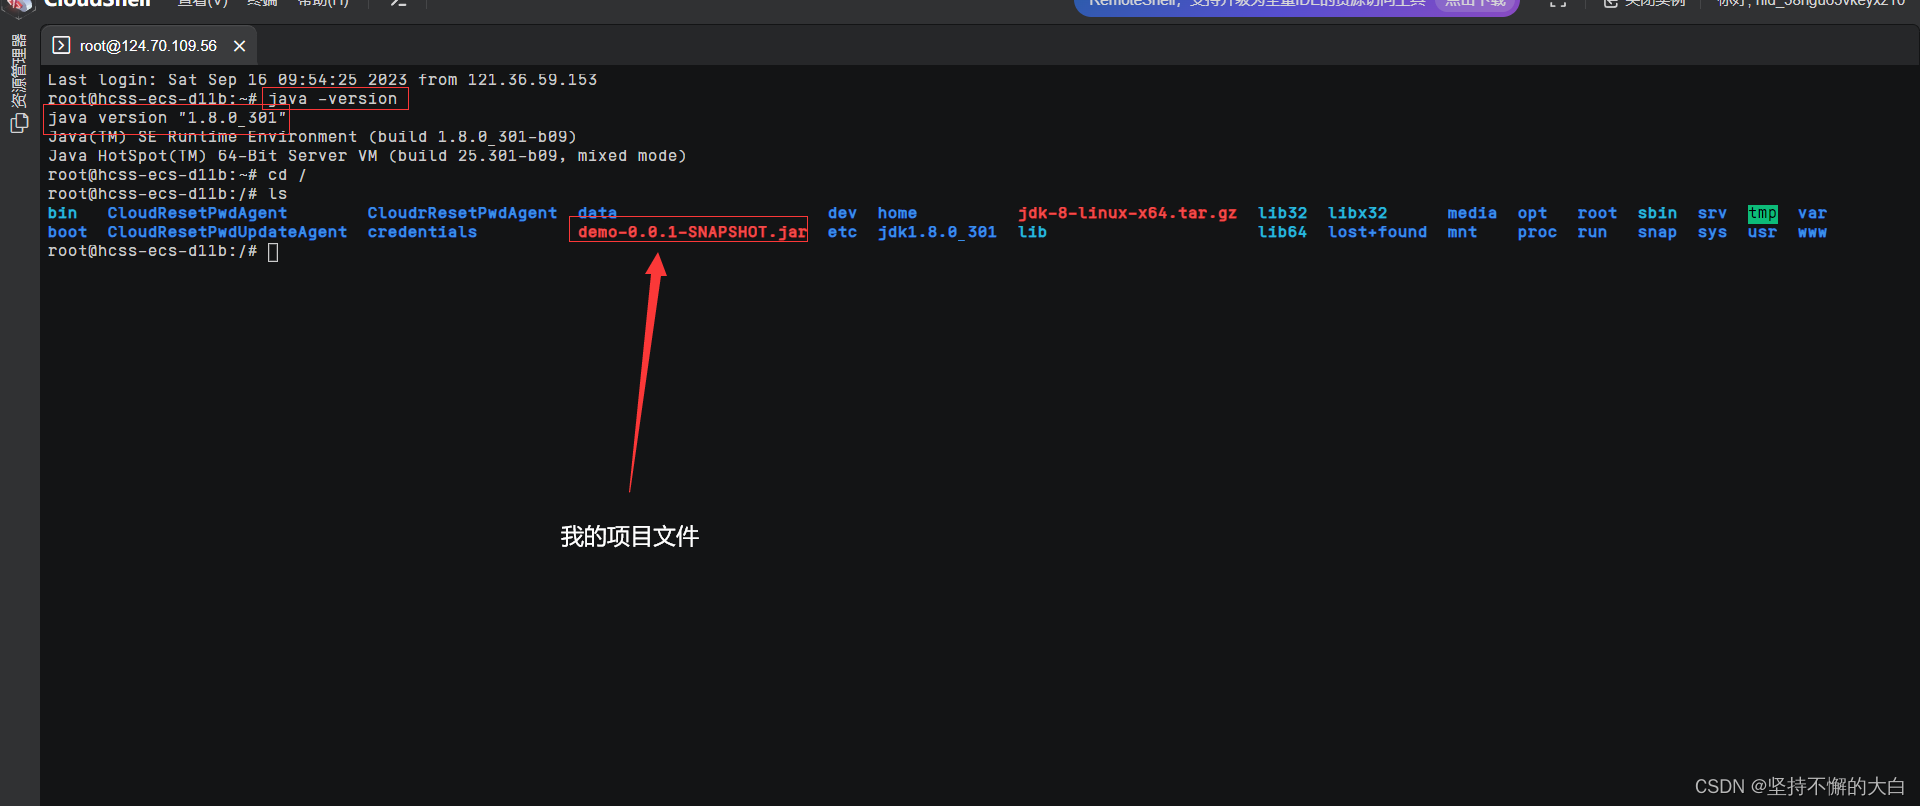The image size is (1920, 806).
Task: Click the highlighted tmp directory name
Action: [1762, 213]
